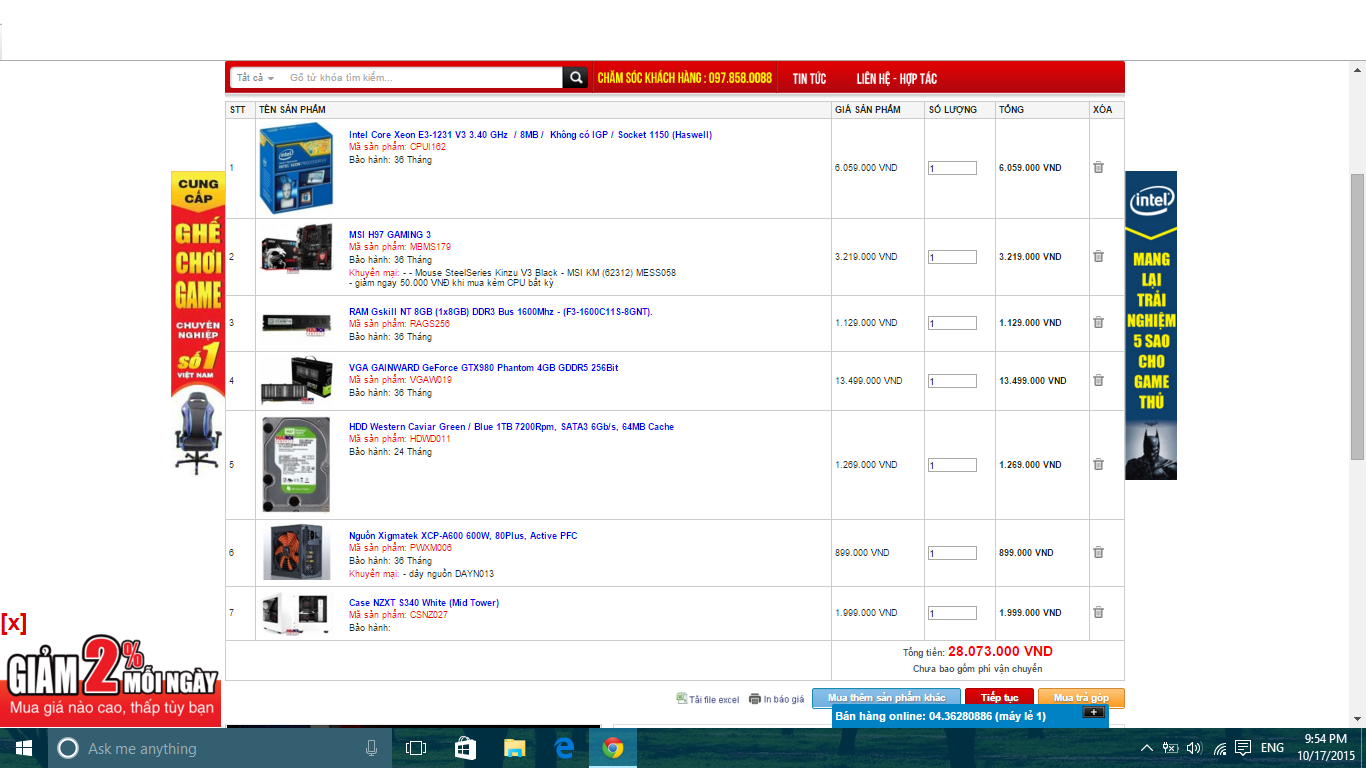Screen dimensions: 1366x768
Task: Edit quantity for RAM Gskill NT 8GB
Action: click(952, 323)
